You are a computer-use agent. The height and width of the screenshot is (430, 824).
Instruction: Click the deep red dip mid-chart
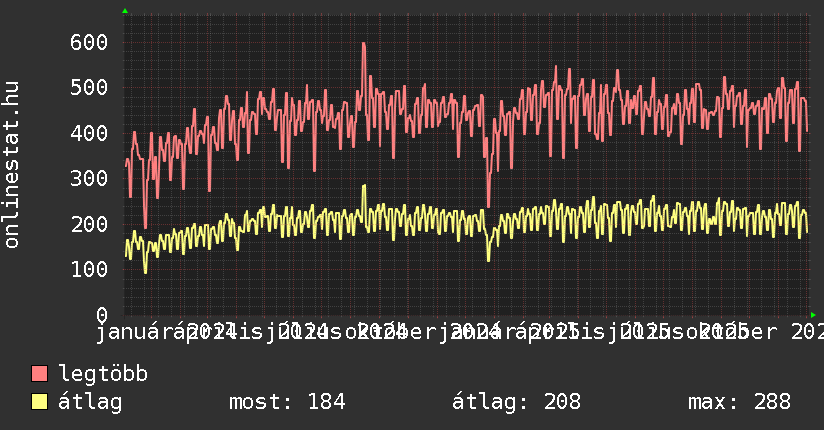[x=488, y=205]
